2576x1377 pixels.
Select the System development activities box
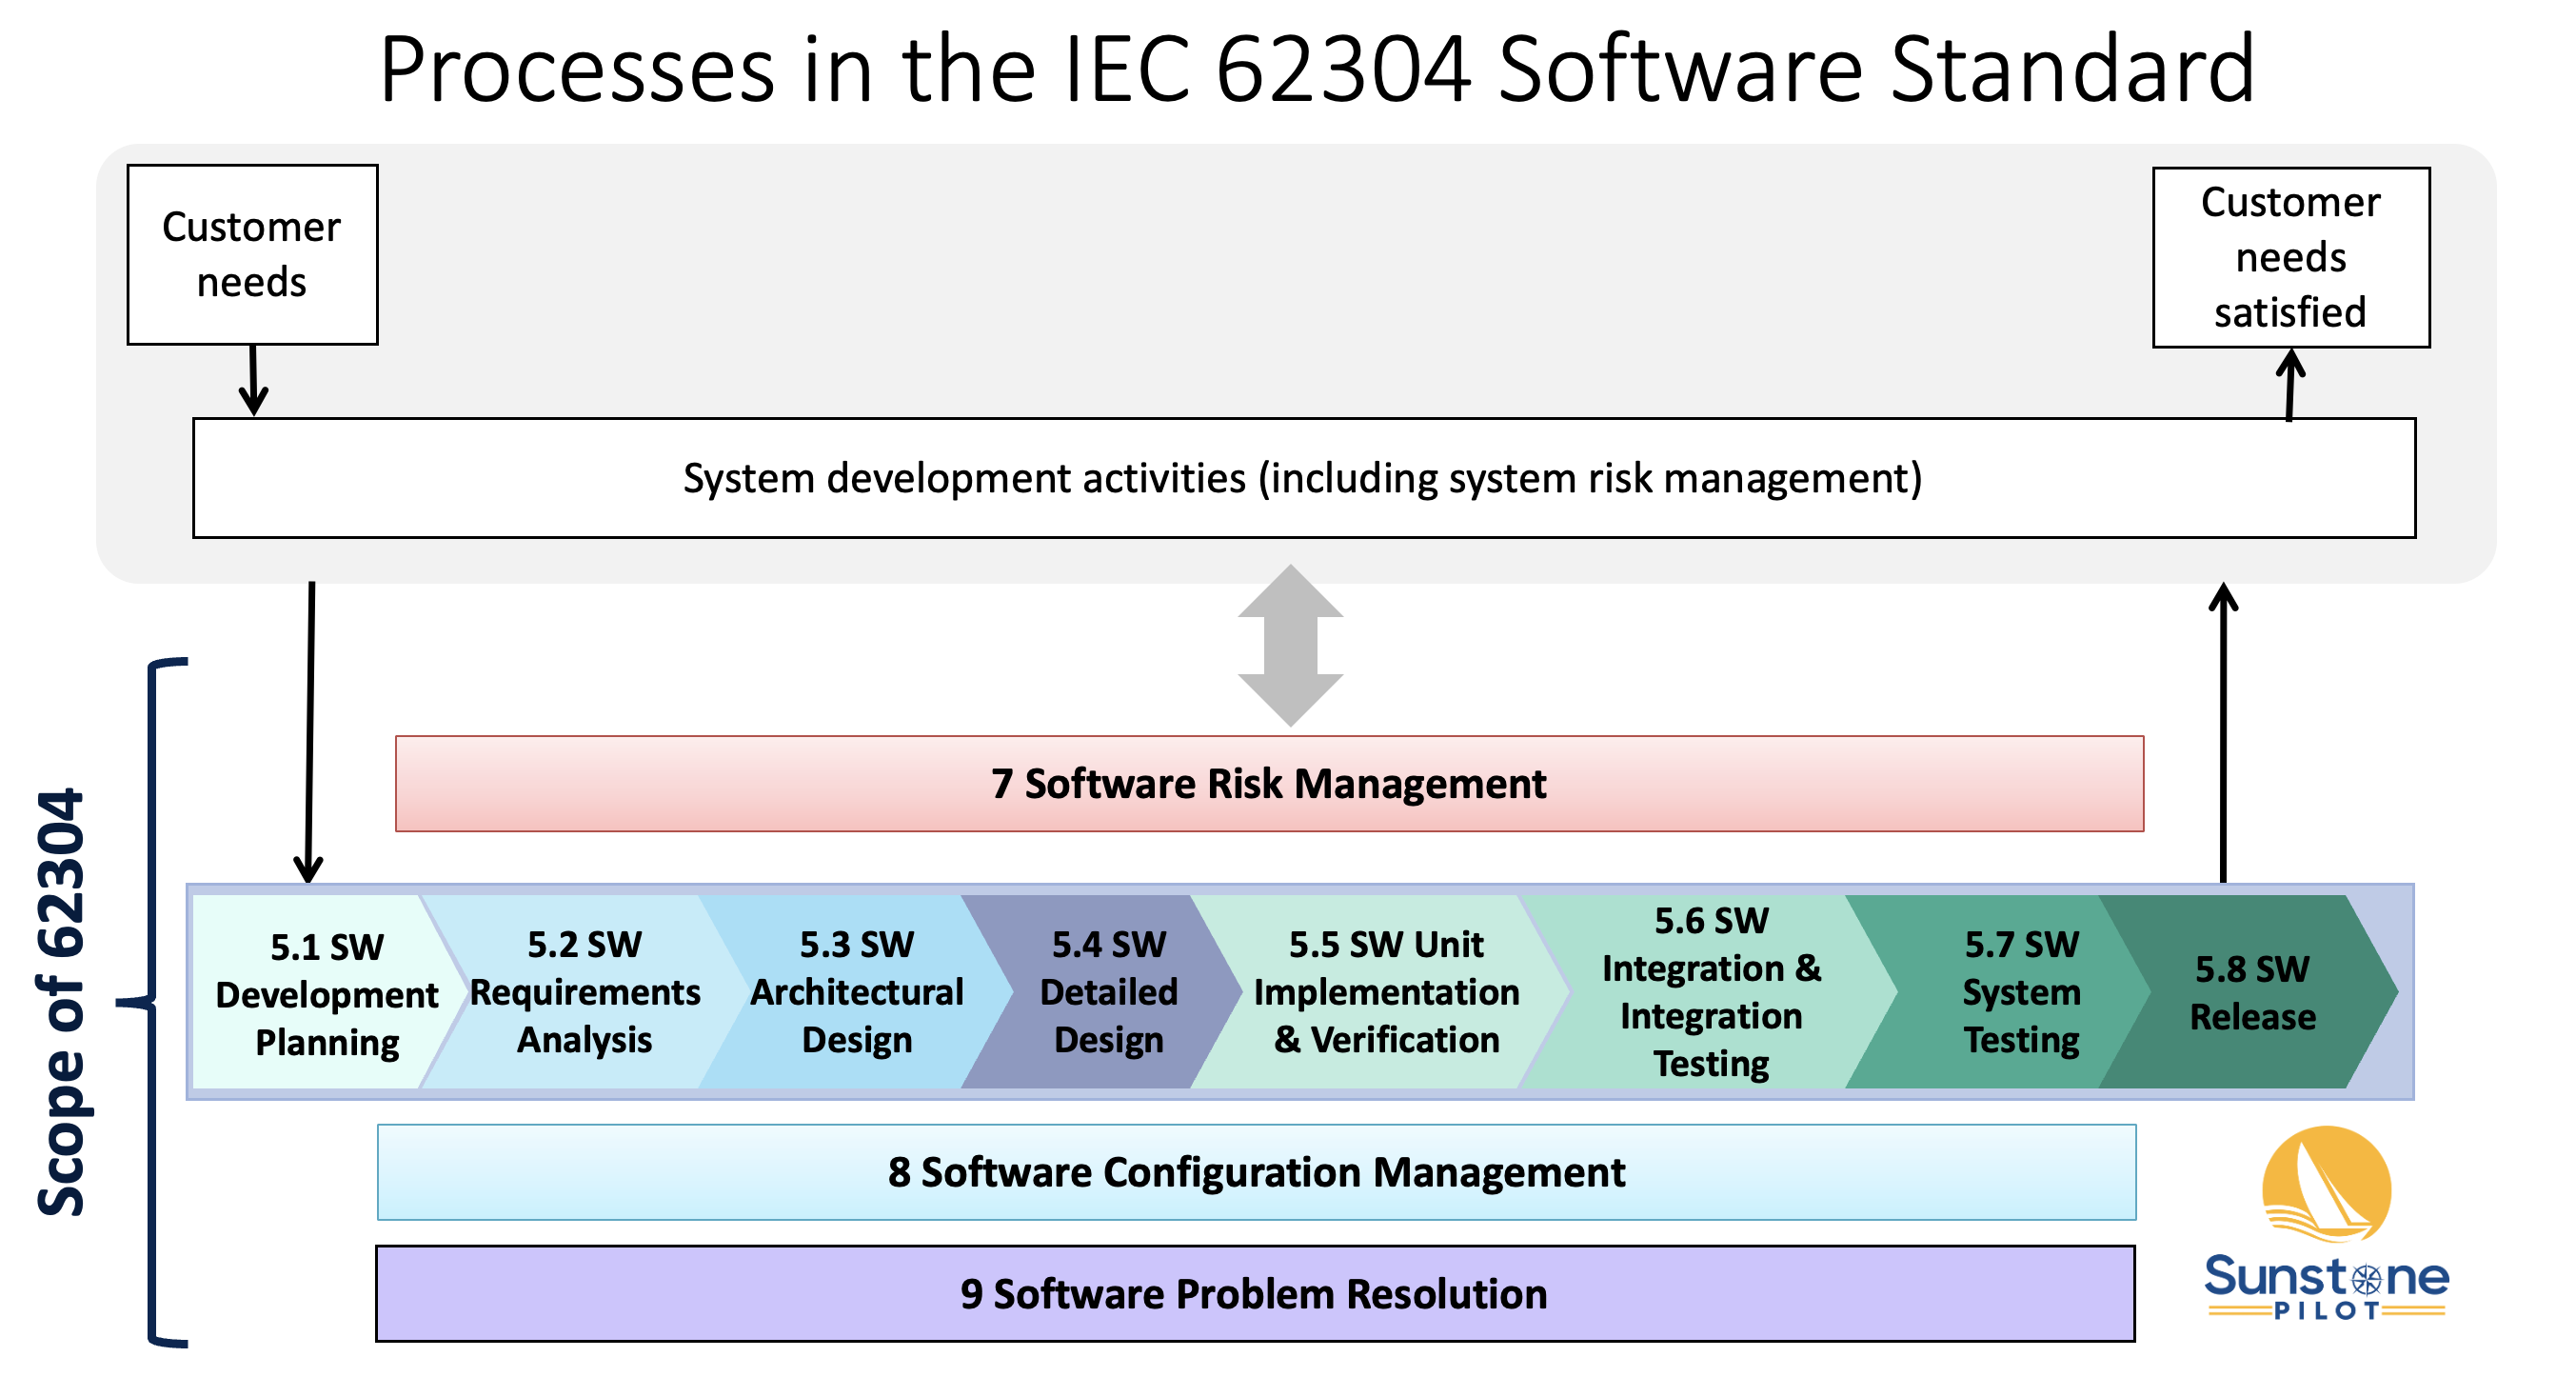pos(1304,478)
